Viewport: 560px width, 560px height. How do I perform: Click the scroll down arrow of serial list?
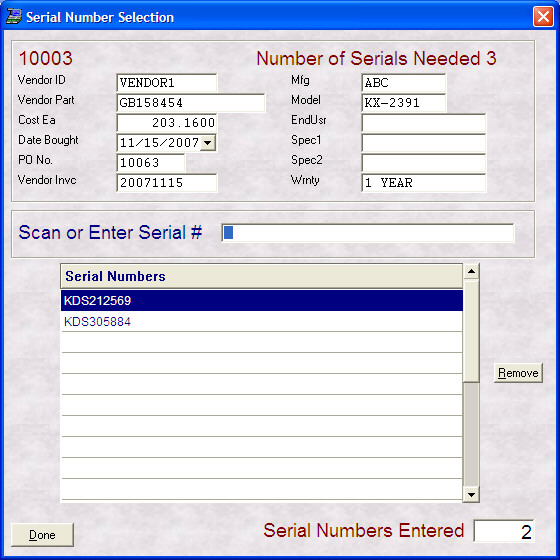click(471, 495)
